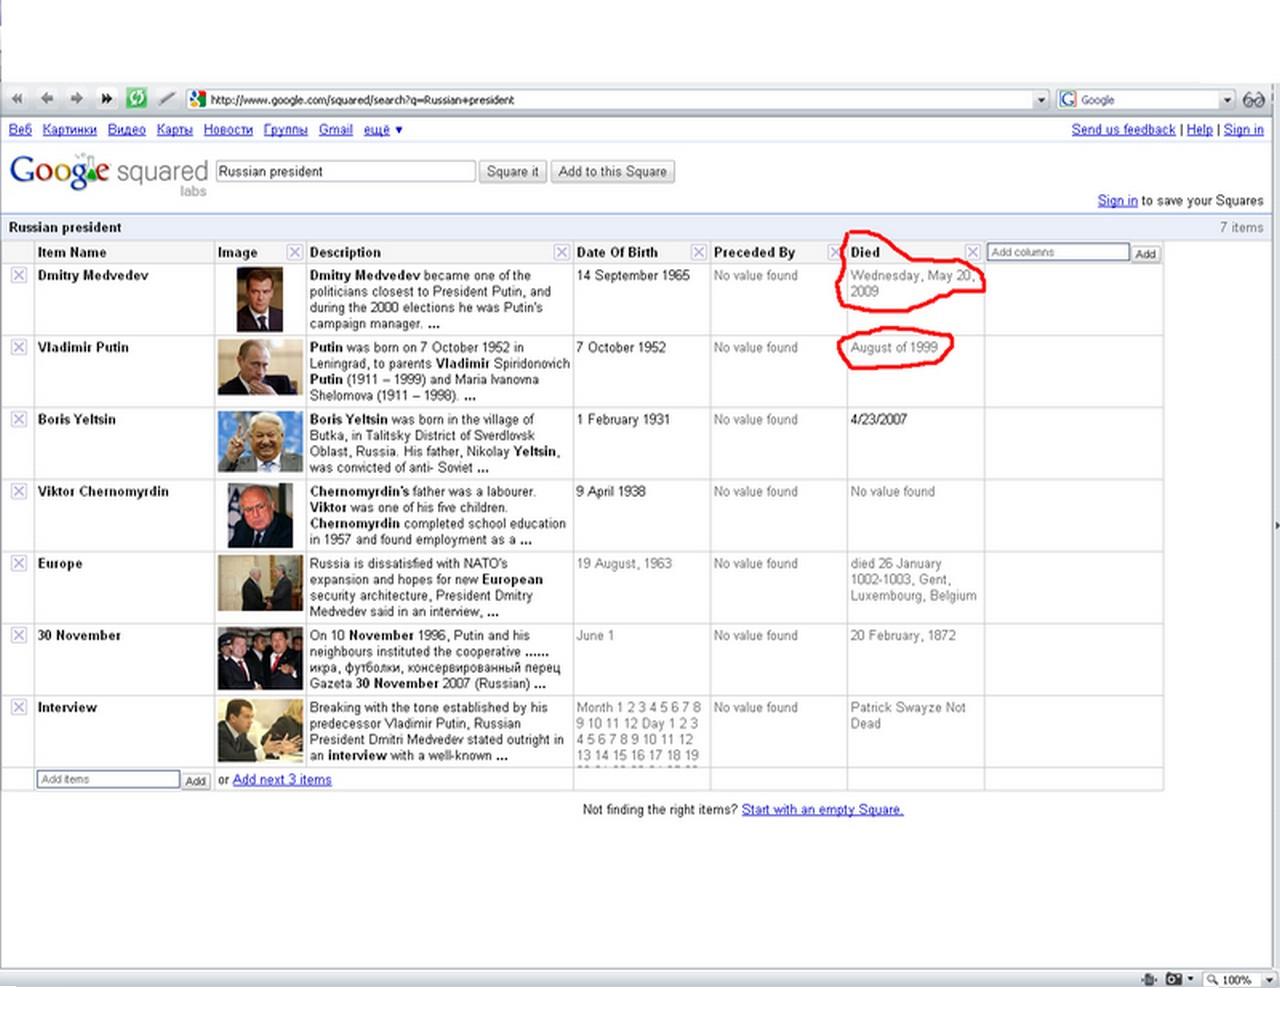
Task: Open the Группы link
Action: pos(286,130)
